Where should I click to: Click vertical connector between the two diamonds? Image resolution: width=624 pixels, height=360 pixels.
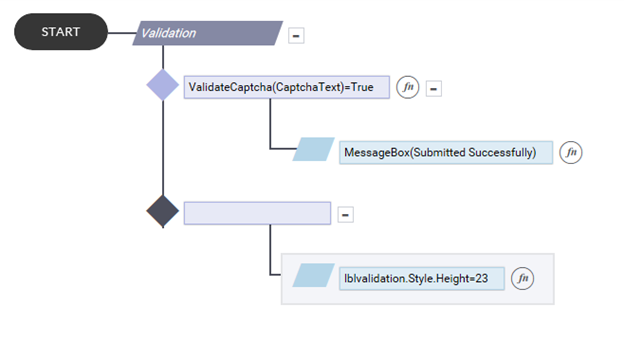pyautogui.click(x=163, y=148)
